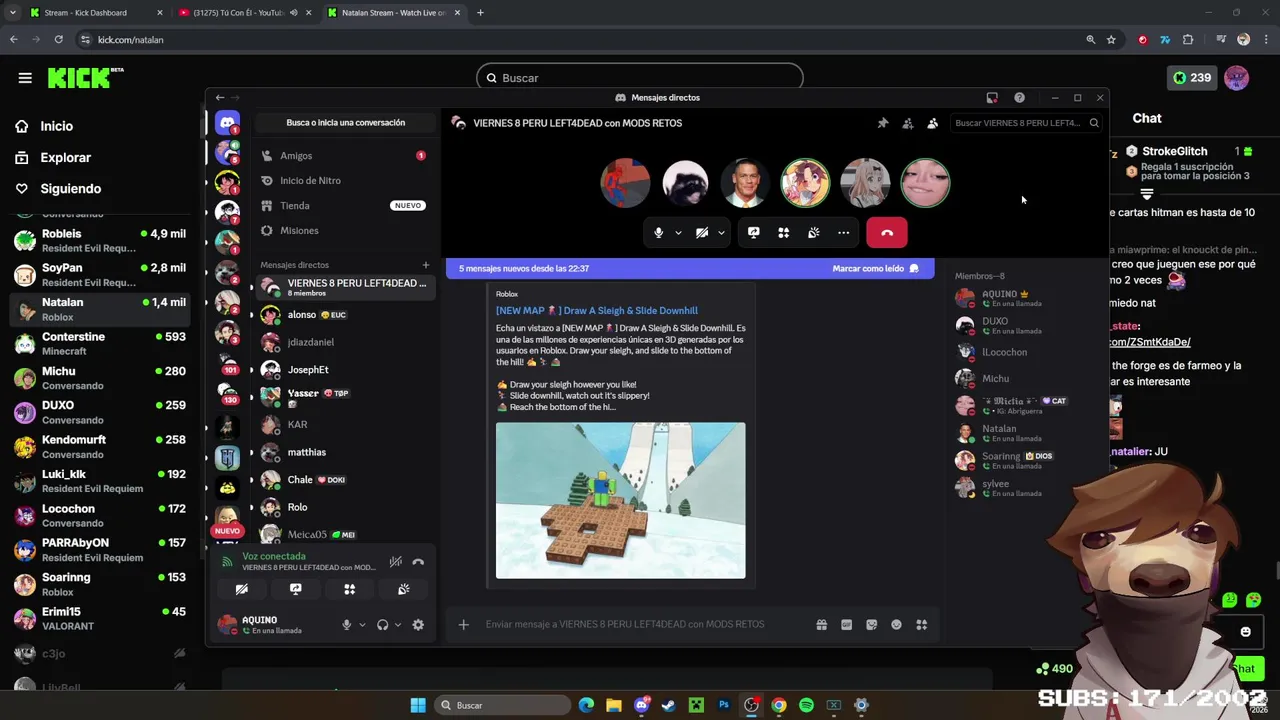Deafen with headphones icon in user panel
The width and height of the screenshot is (1280, 720).
coord(382,625)
